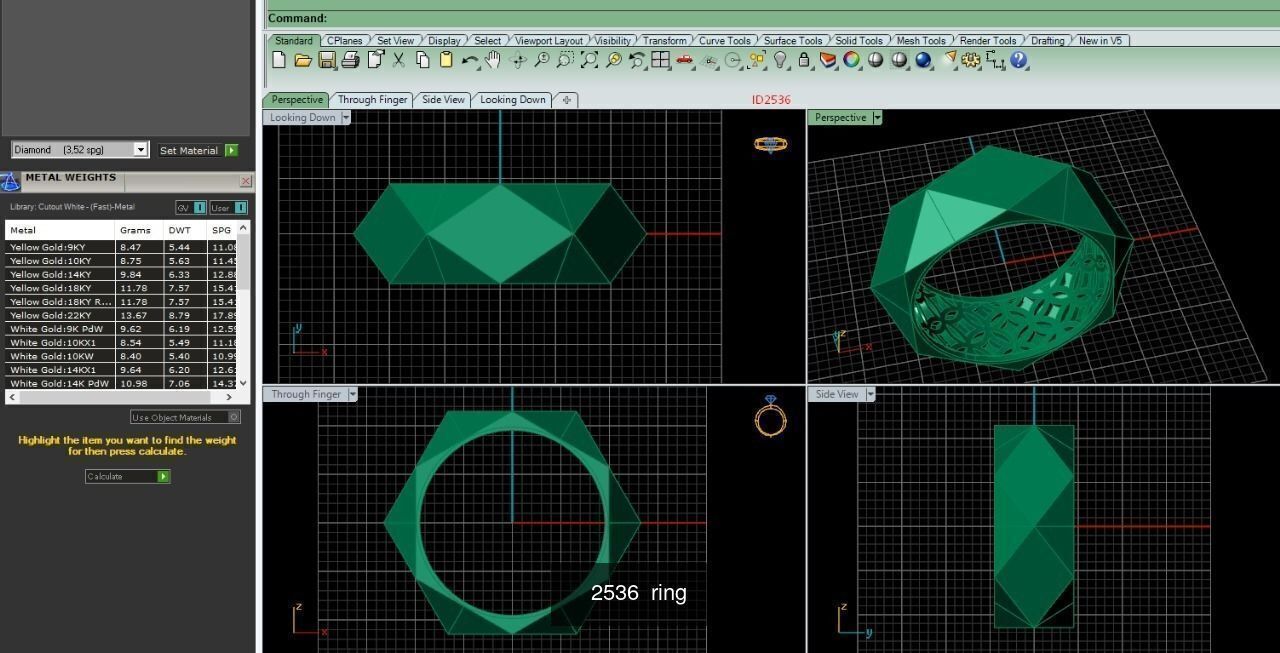The width and height of the screenshot is (1280, 653).
Task: Click the light bulb hide/show icon
Action: coord(781,60)
